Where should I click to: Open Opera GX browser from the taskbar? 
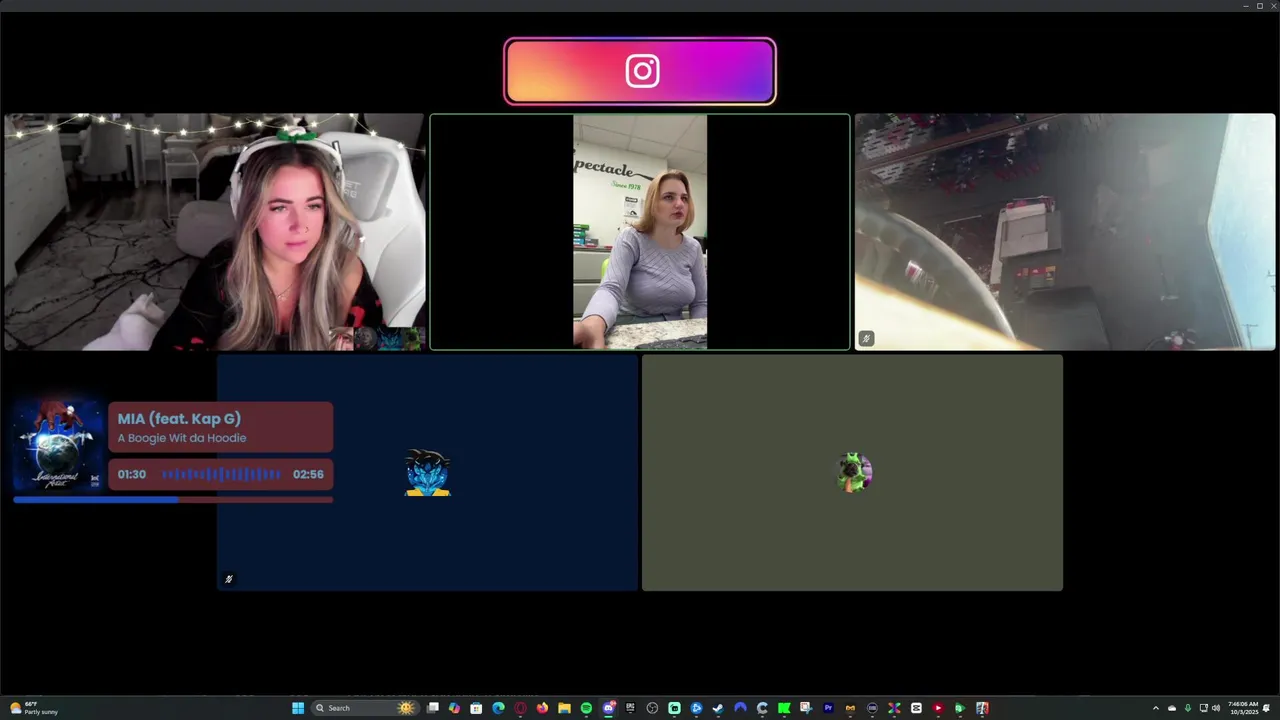coord(520,708)
